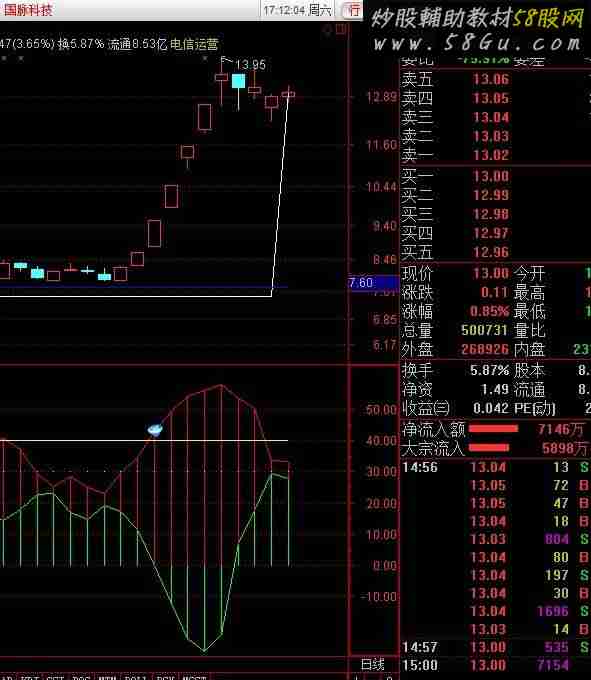Select the ROC indicator tab
Viewport: 591px width, 680px height.
point(81,677)
